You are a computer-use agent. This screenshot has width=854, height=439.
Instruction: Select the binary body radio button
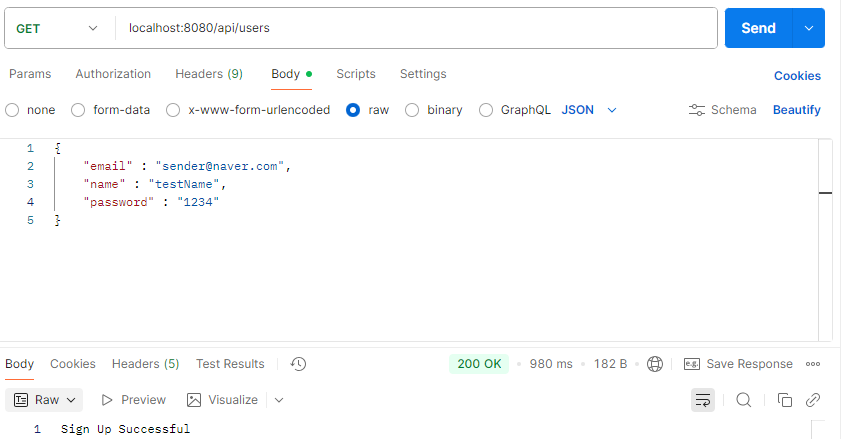click(412, 110)
